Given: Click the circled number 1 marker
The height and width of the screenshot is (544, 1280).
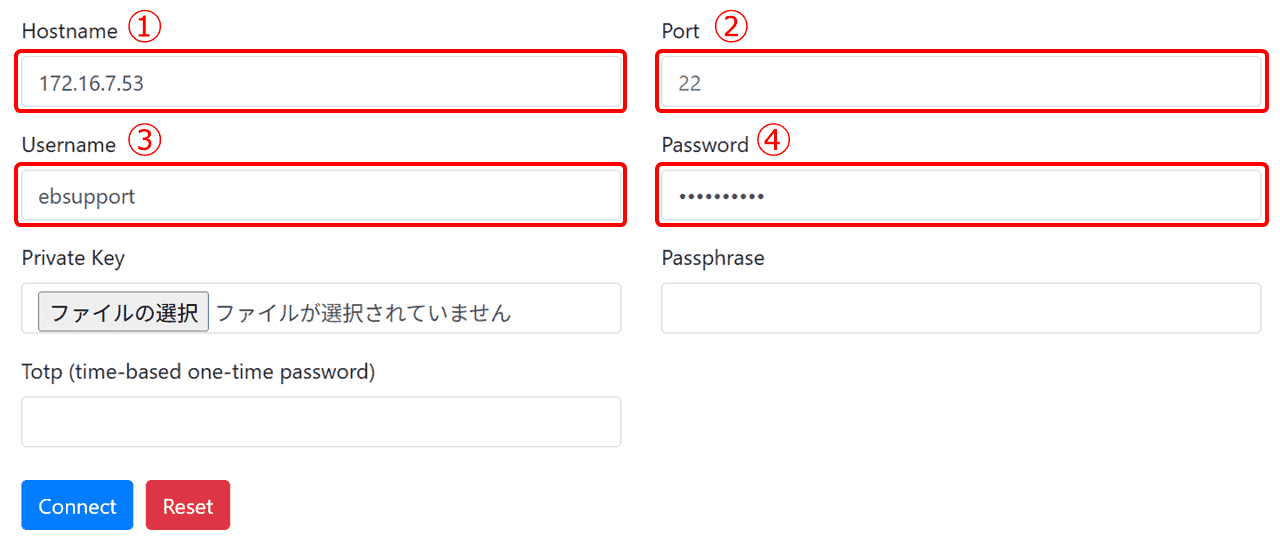Looking at the screenshot, I should [147, 29].
